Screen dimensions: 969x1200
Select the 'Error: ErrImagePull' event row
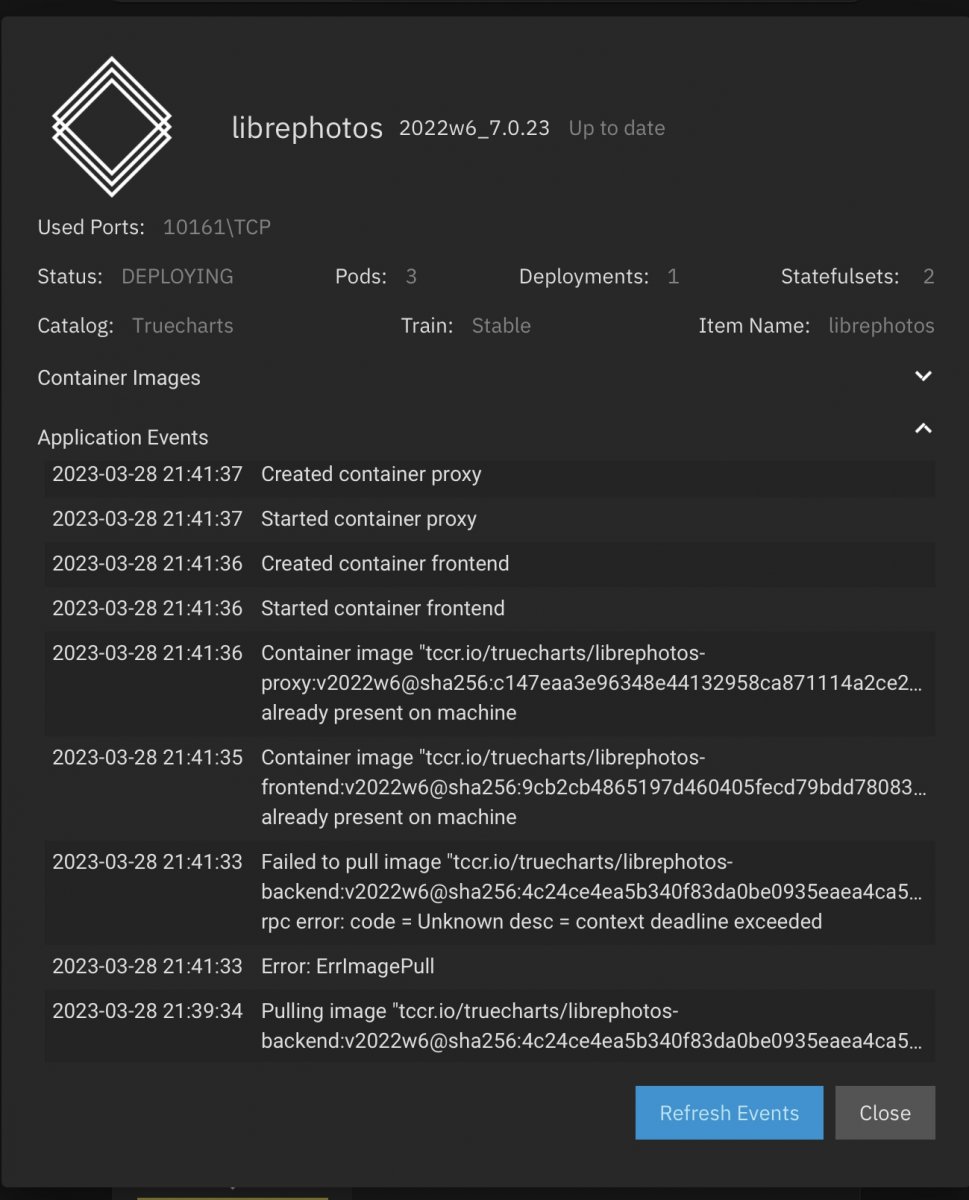[490, 967]
